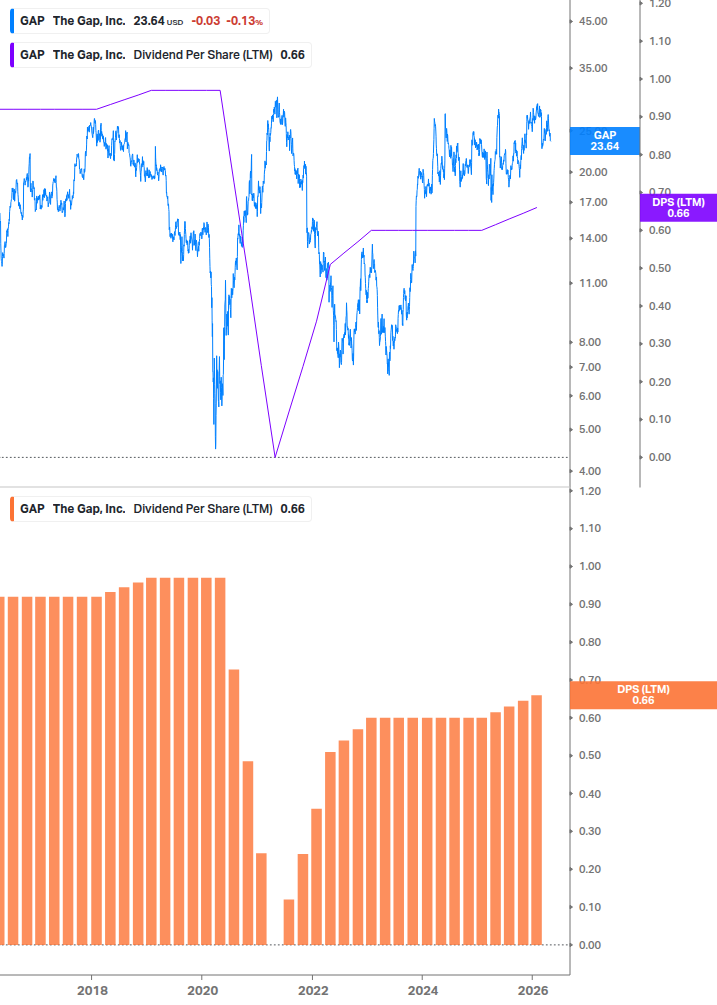The image size is (717, 1005).
Task: Click the 5.00 price axis label
Action: pyautogui.click(x=590, y=429)
